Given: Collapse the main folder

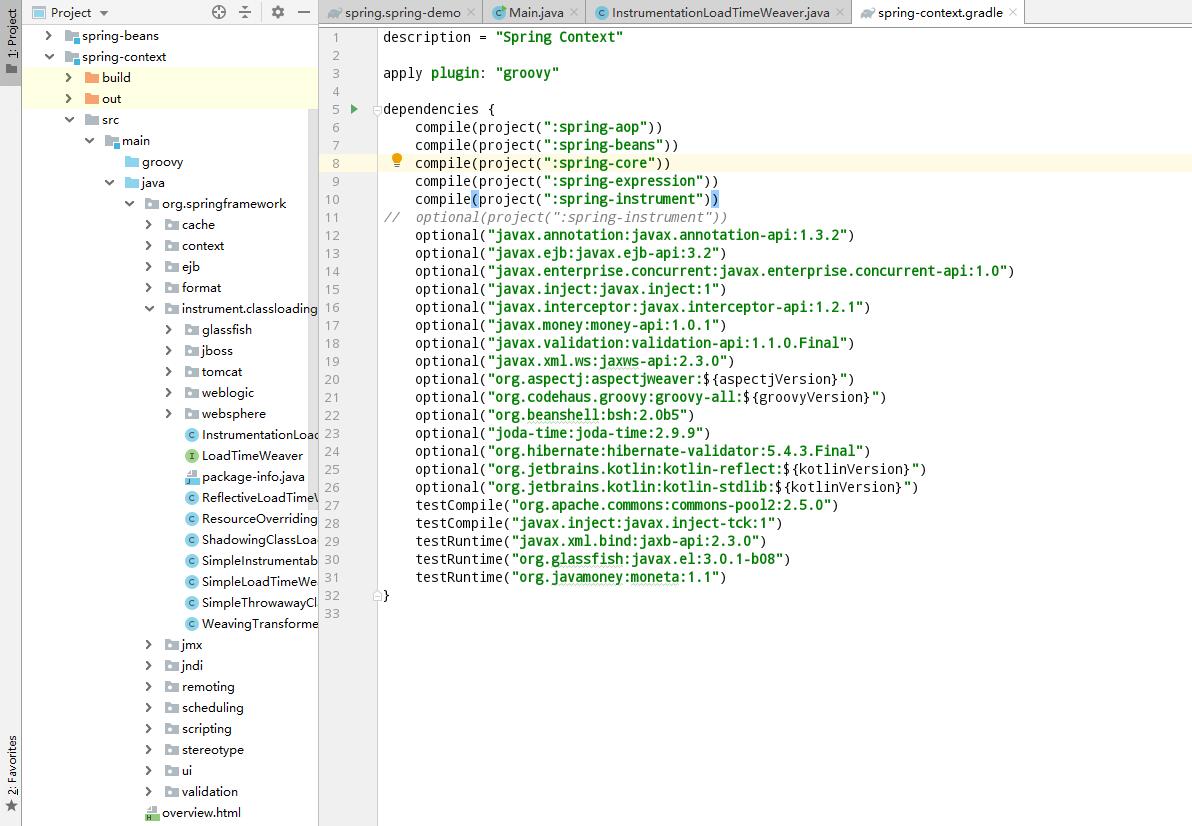Looking at the screenshot, I should 89,141.
